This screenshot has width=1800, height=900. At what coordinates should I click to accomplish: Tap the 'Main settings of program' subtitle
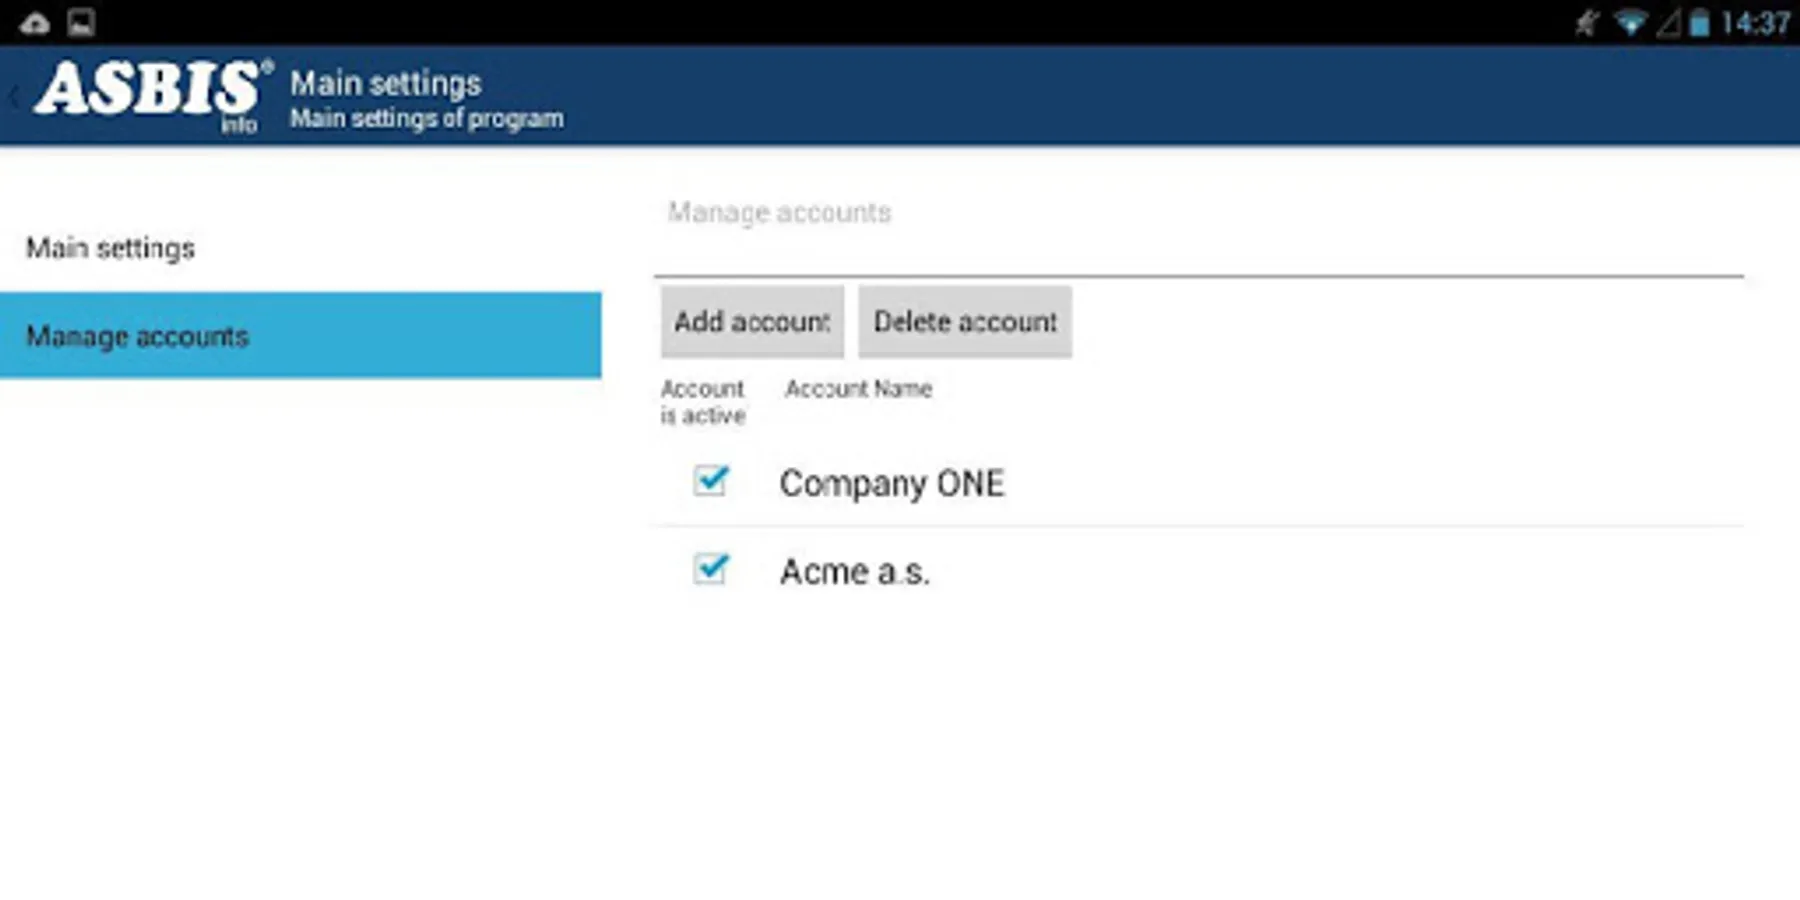(427, 118)
